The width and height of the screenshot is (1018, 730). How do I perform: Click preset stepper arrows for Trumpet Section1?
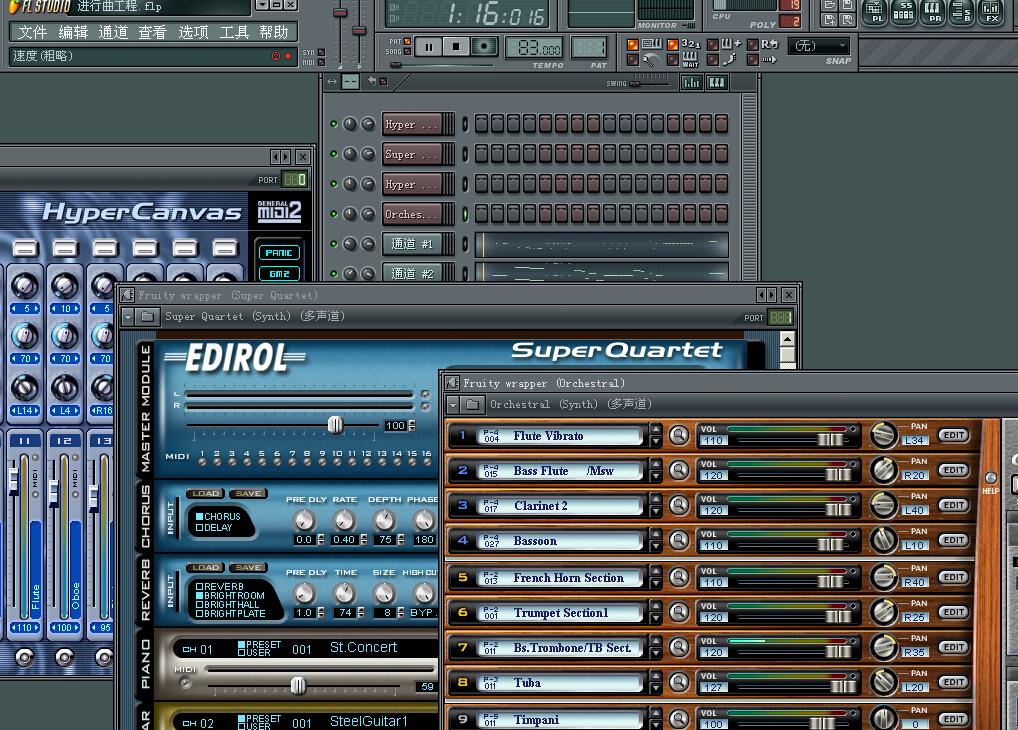tap(656, 612)
